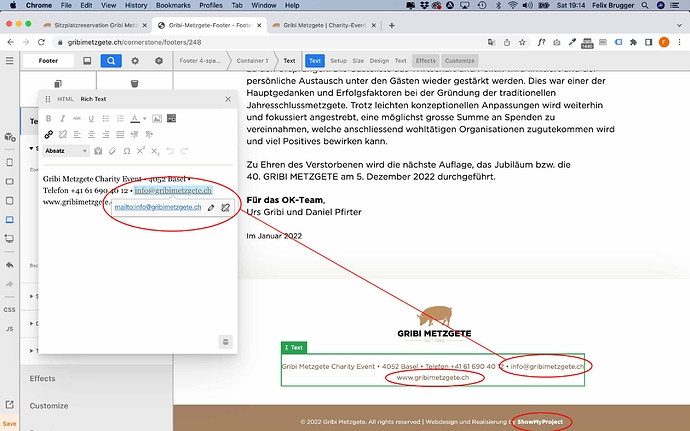The width and height of the screenshot is (690, 431).
Task: Click the undo arrow in the left rail
Action: [x=10, y=265]
